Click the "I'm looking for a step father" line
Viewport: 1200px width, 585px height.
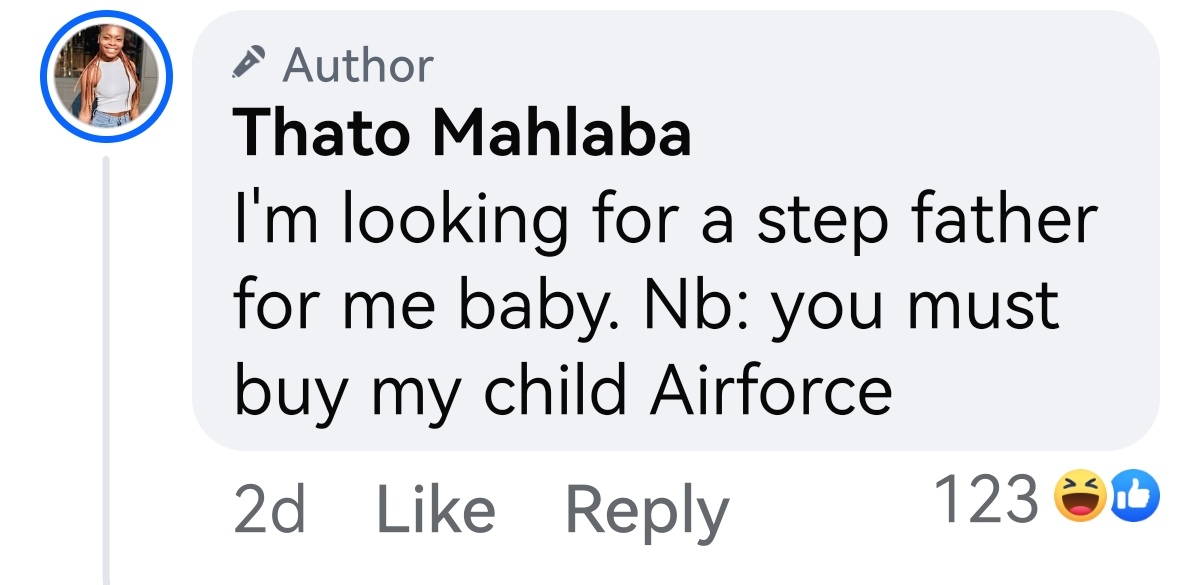tap(665, 222)
